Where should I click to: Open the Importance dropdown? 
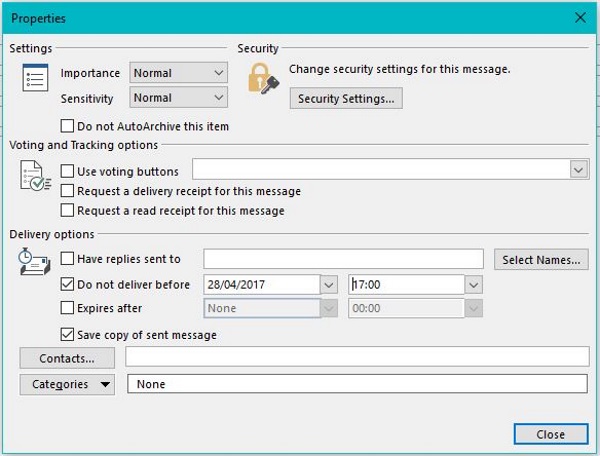179,73
